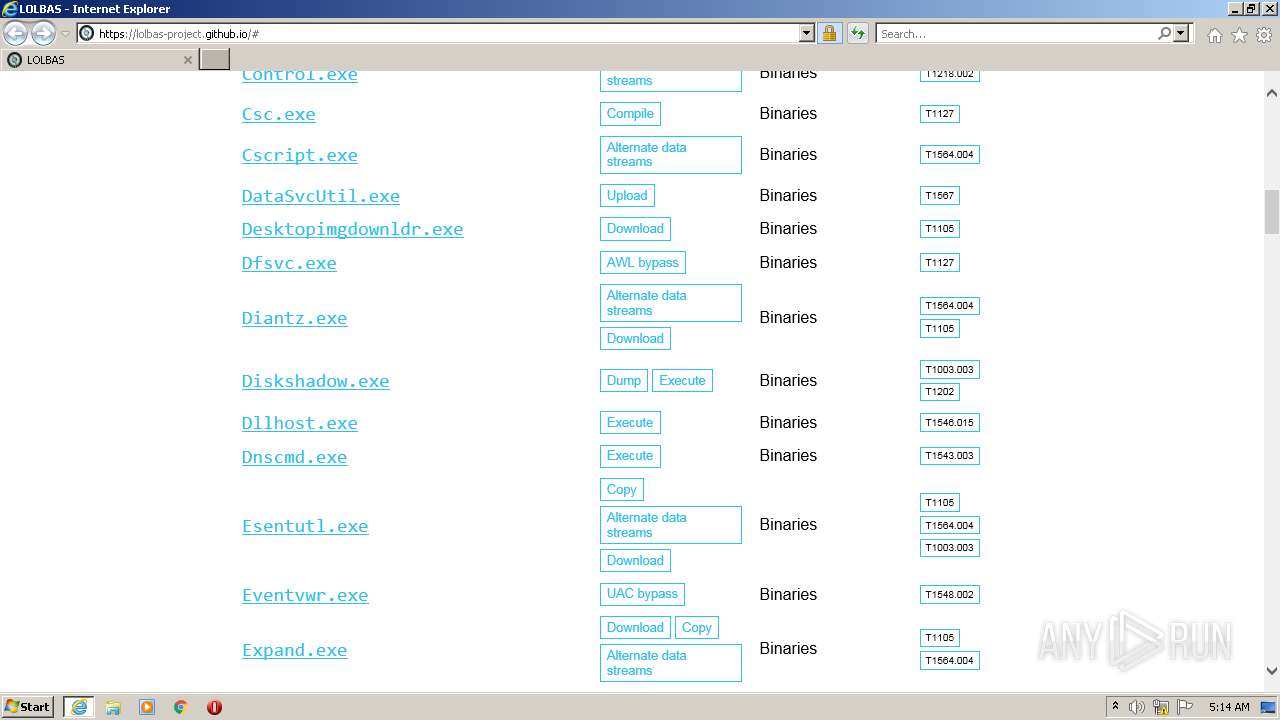The height and width of the screenshot is (720, 1280).
Task: Click Alternate data streams tag for Cscript.exe
Action: click(x=670, y=155)
